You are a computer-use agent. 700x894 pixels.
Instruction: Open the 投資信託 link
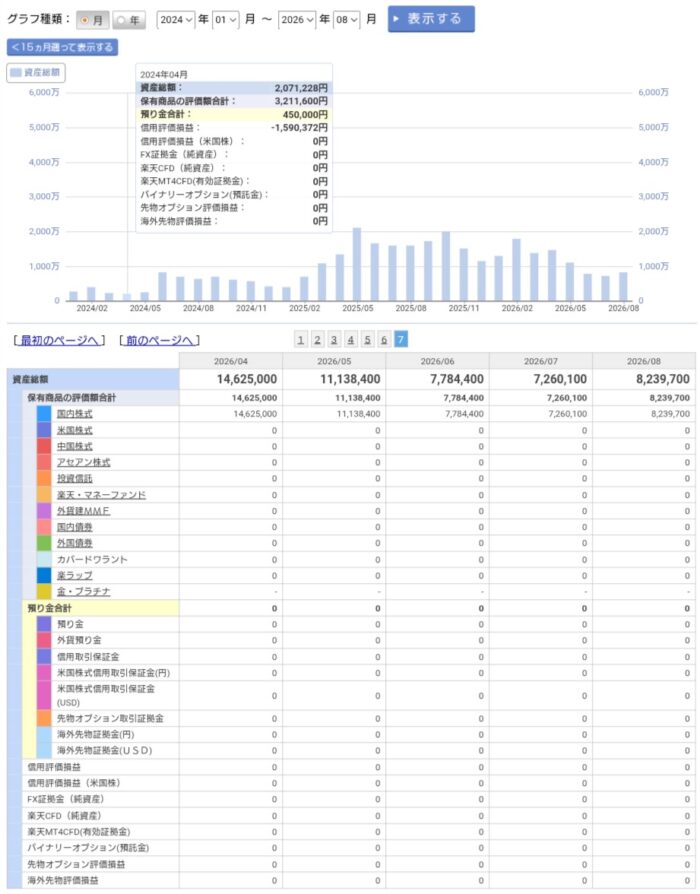point(75,478)
